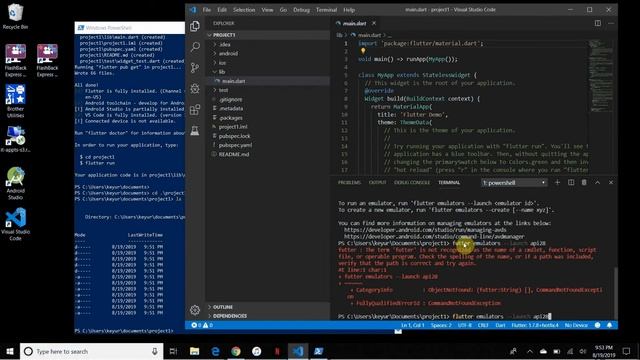The width and height of the screenshot is (640, 360).
Task: Collapse the PROJECT1 explorer section
Action: click(268, 35)
